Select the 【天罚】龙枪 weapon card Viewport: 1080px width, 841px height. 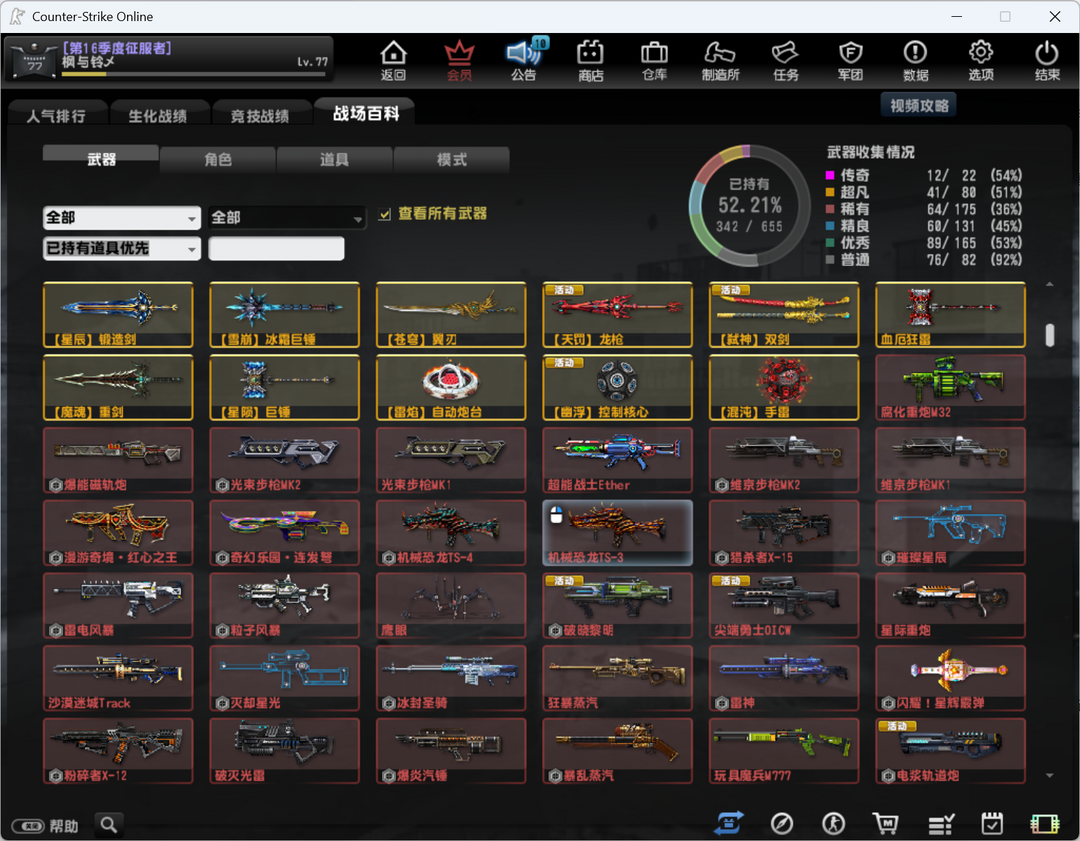coord(618,315)
